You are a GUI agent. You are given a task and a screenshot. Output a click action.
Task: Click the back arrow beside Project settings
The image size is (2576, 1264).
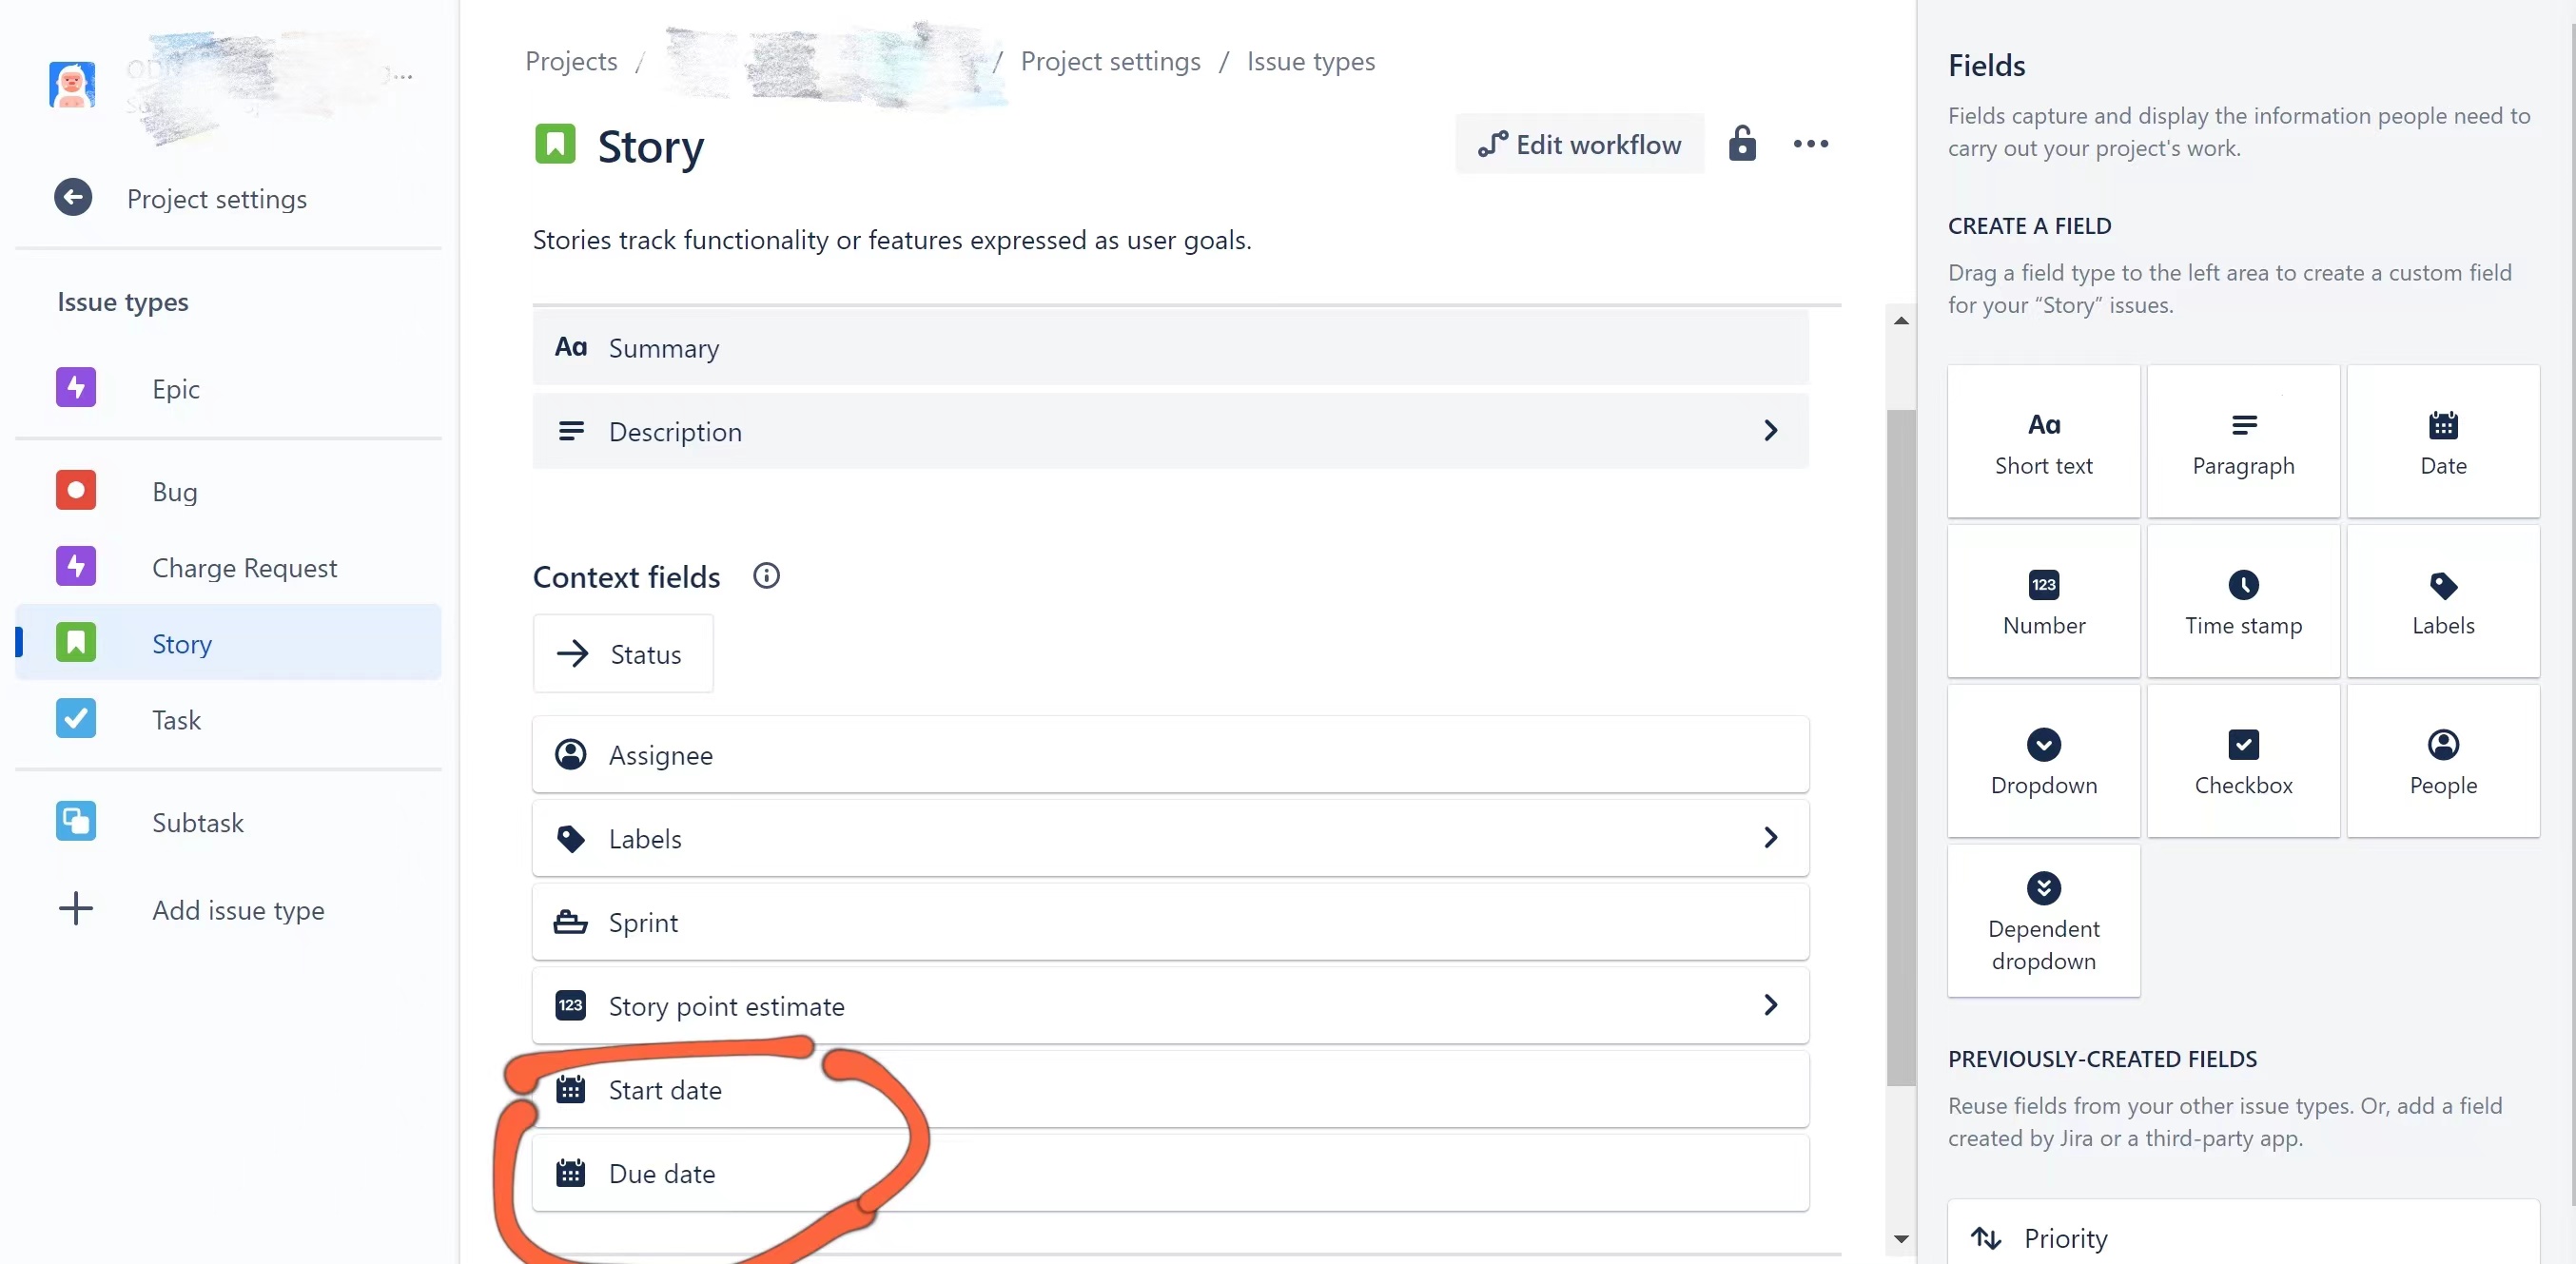[72, 197]
